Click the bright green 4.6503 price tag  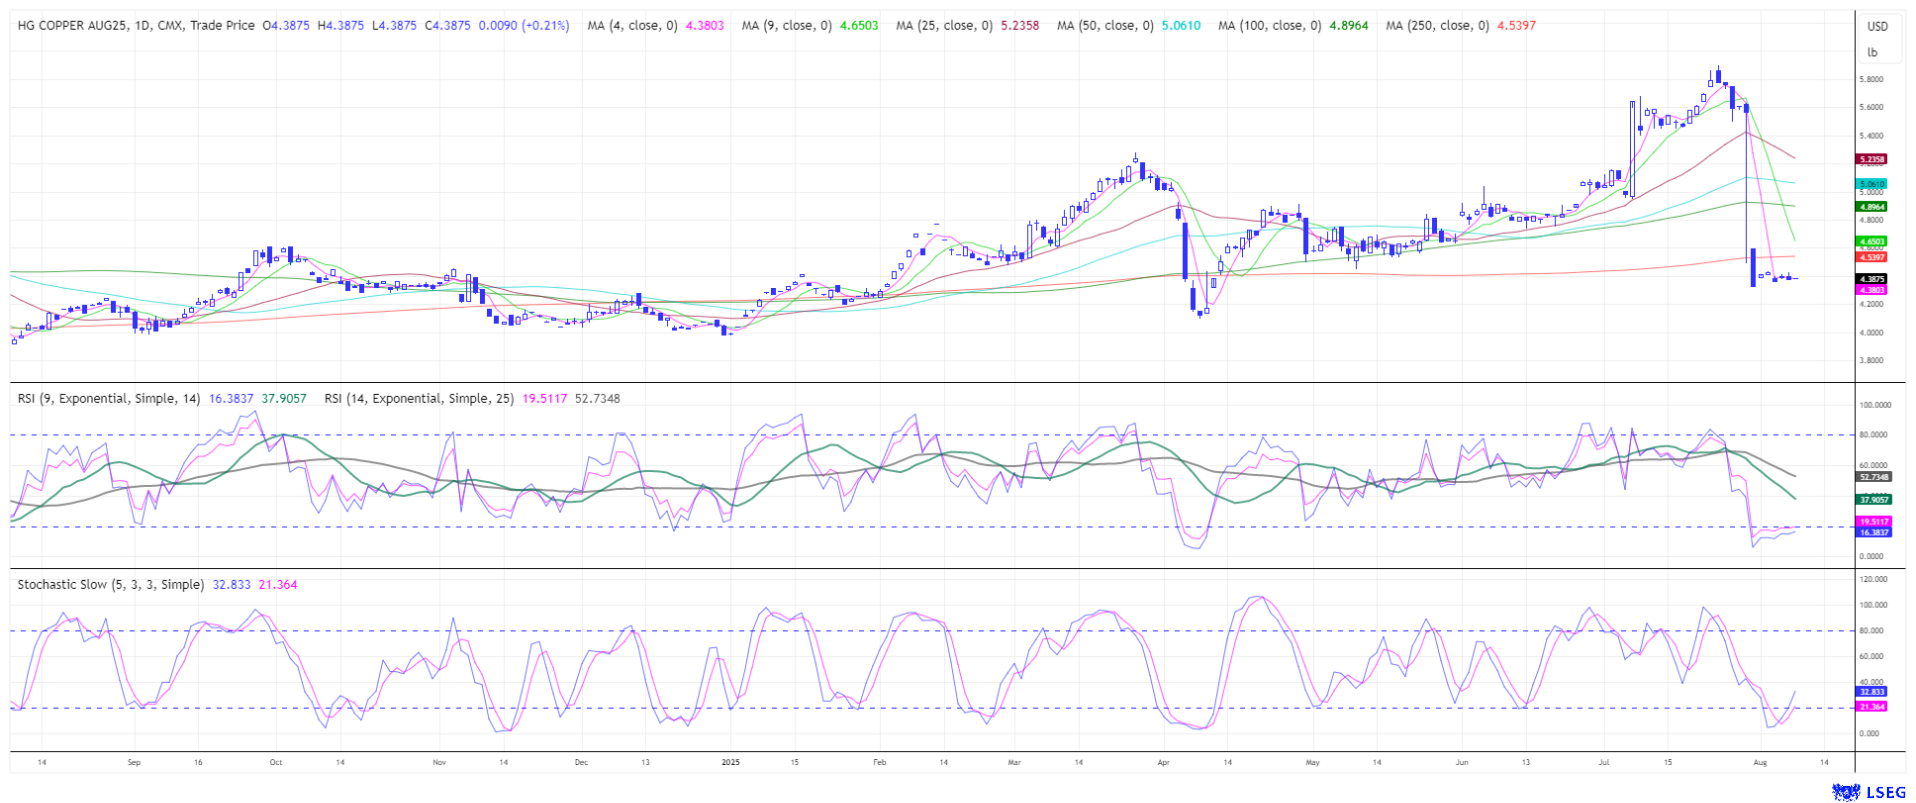[1871, 241]
